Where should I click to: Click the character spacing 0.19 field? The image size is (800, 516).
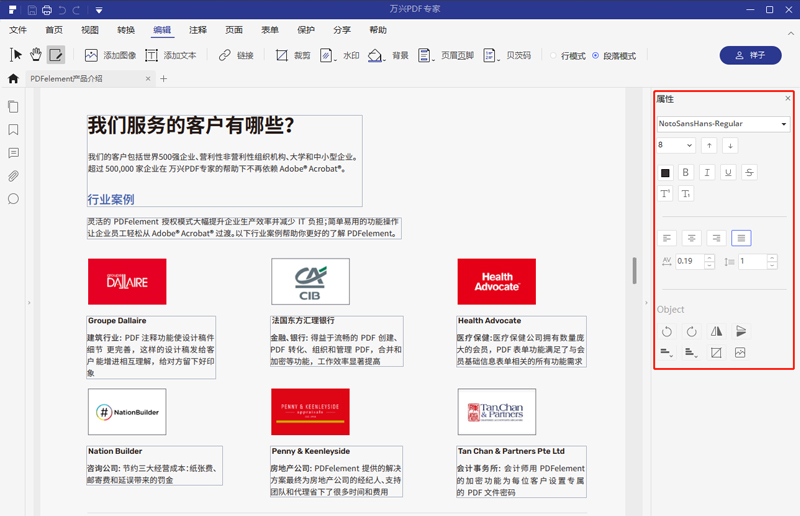690,261
